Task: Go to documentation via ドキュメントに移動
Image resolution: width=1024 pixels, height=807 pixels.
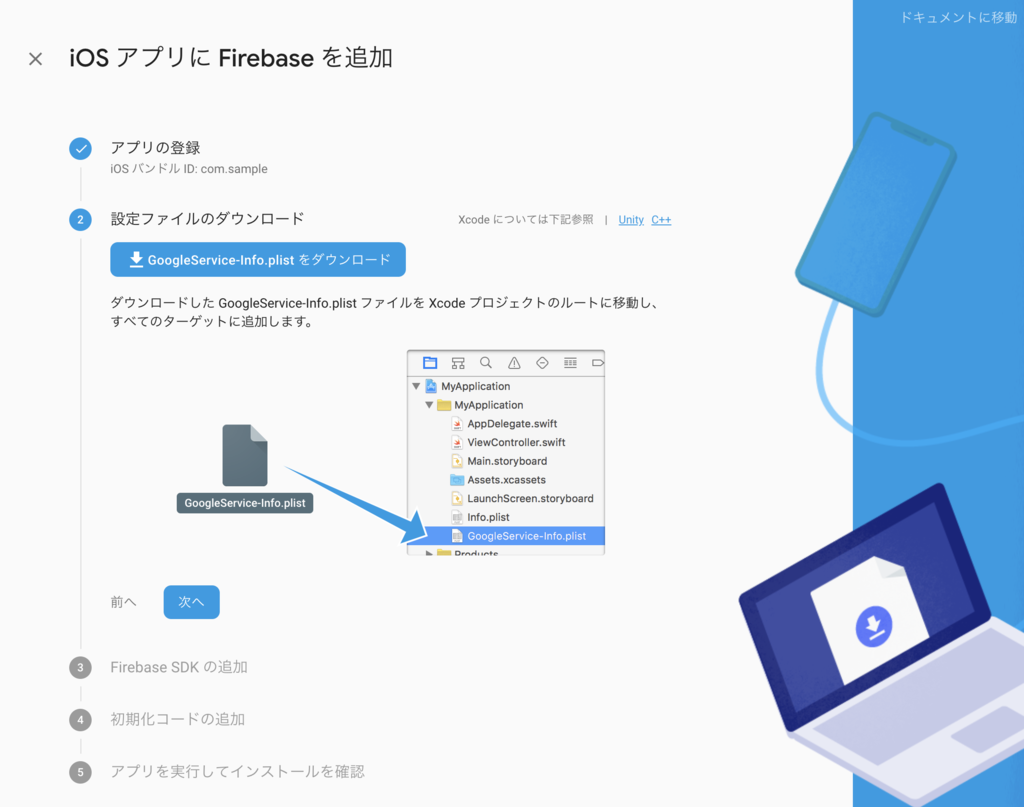Action: tap(958, 18)
